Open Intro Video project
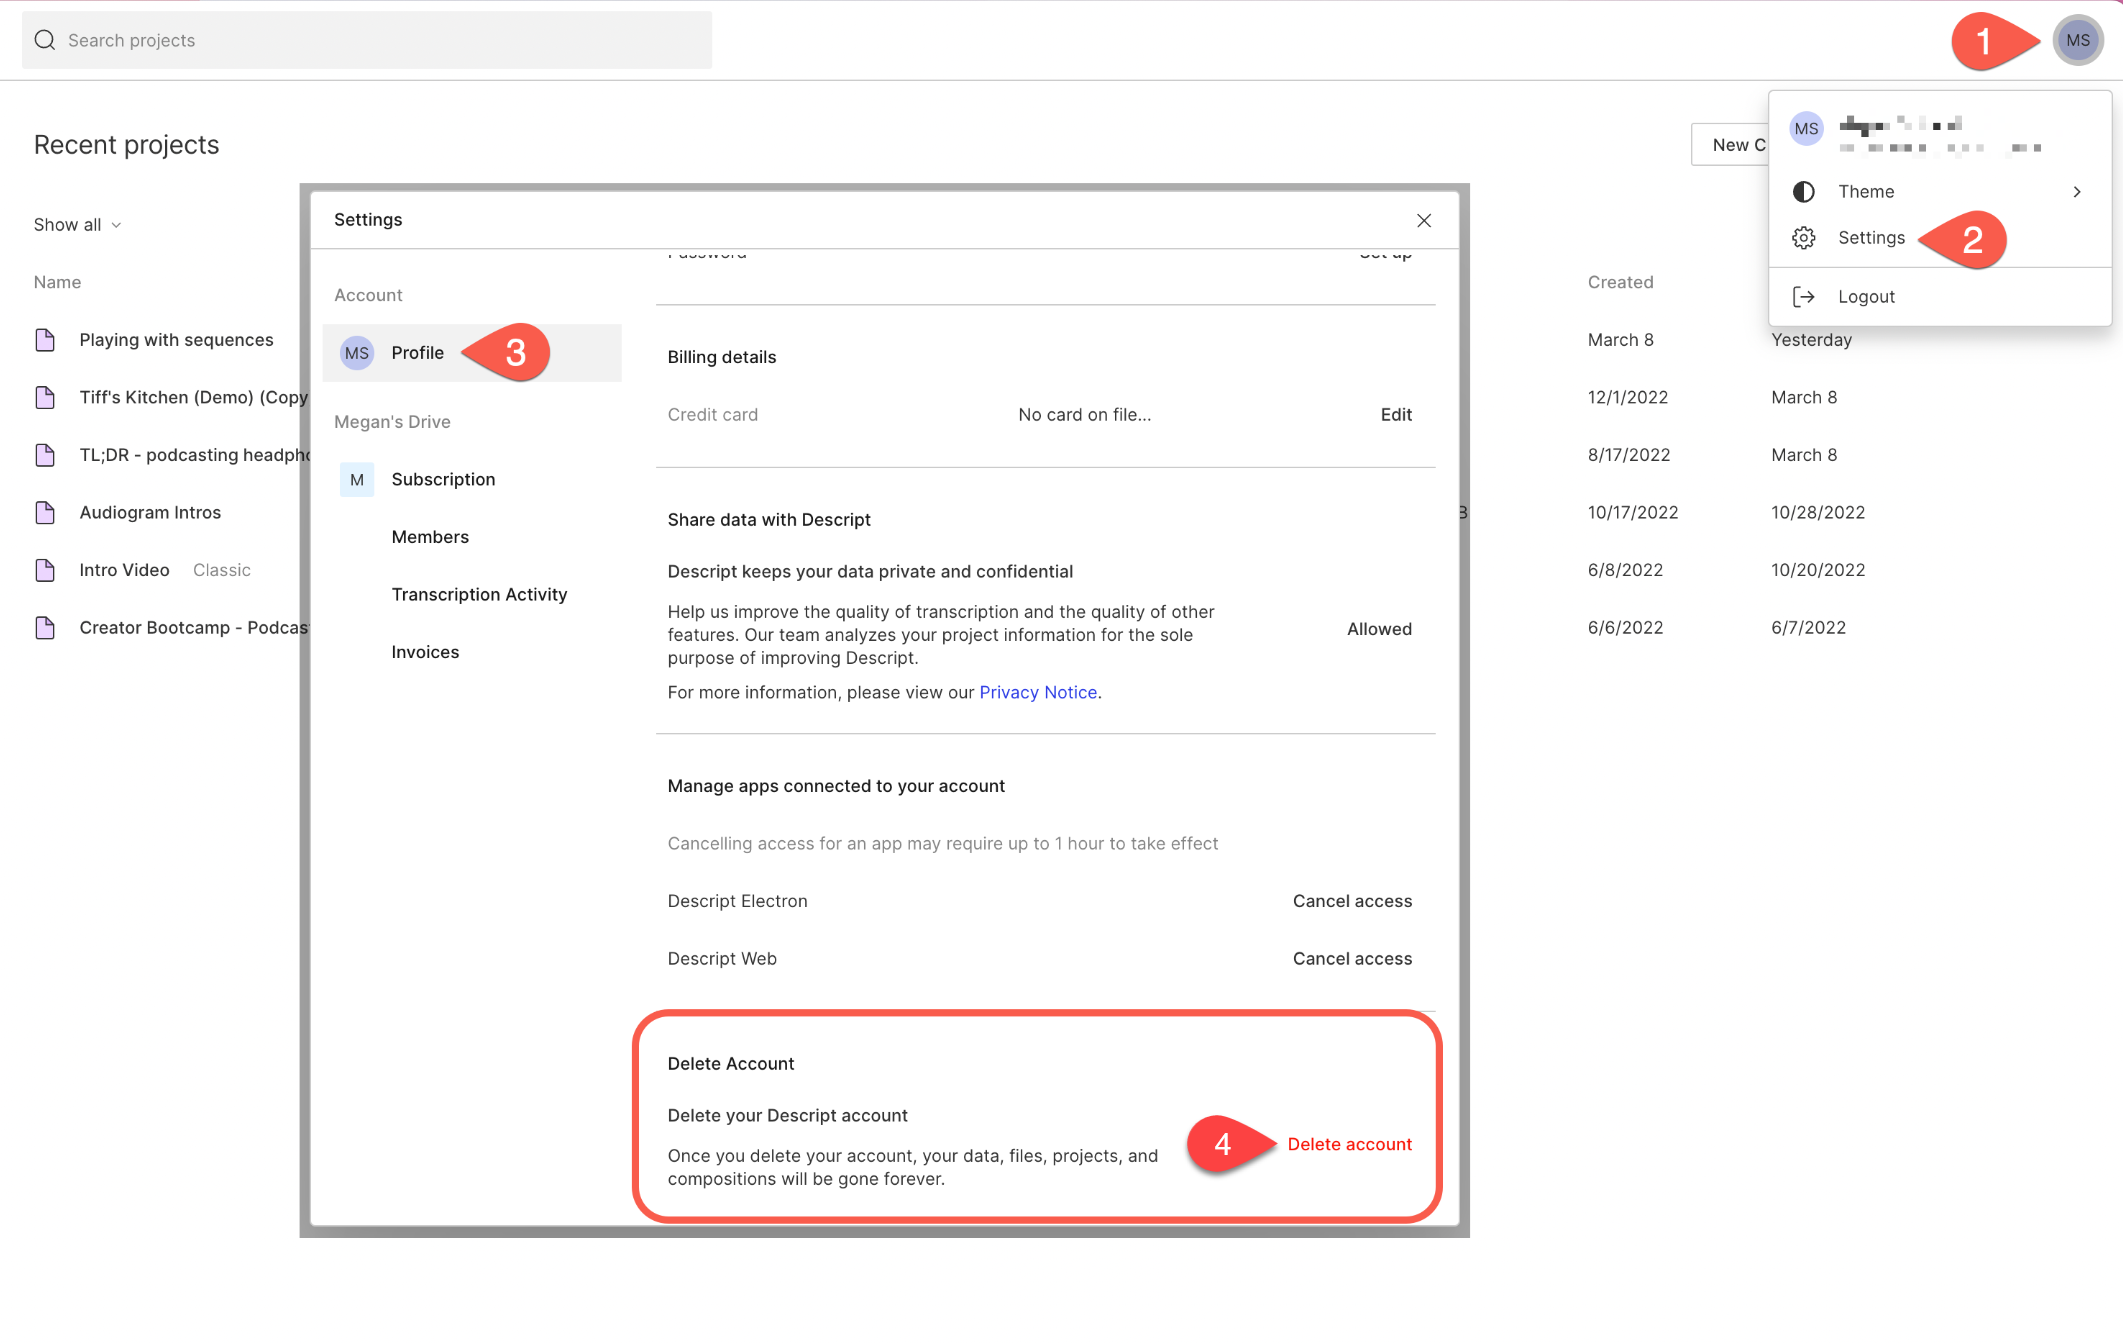 click(x=124, y=570)
